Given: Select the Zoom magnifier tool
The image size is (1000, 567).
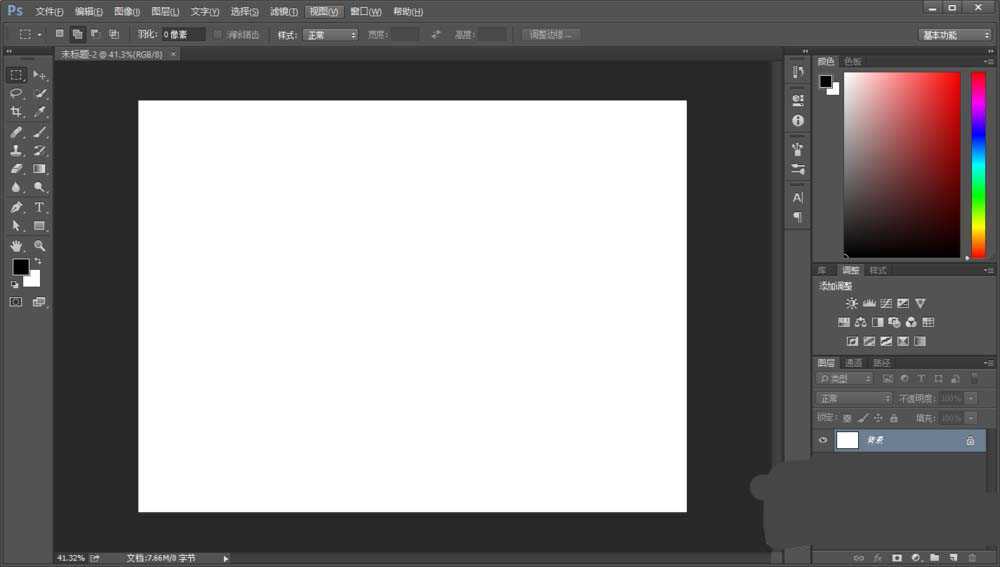Looking at the screenshot, I should pyautogui.click(x=40, y=245).
